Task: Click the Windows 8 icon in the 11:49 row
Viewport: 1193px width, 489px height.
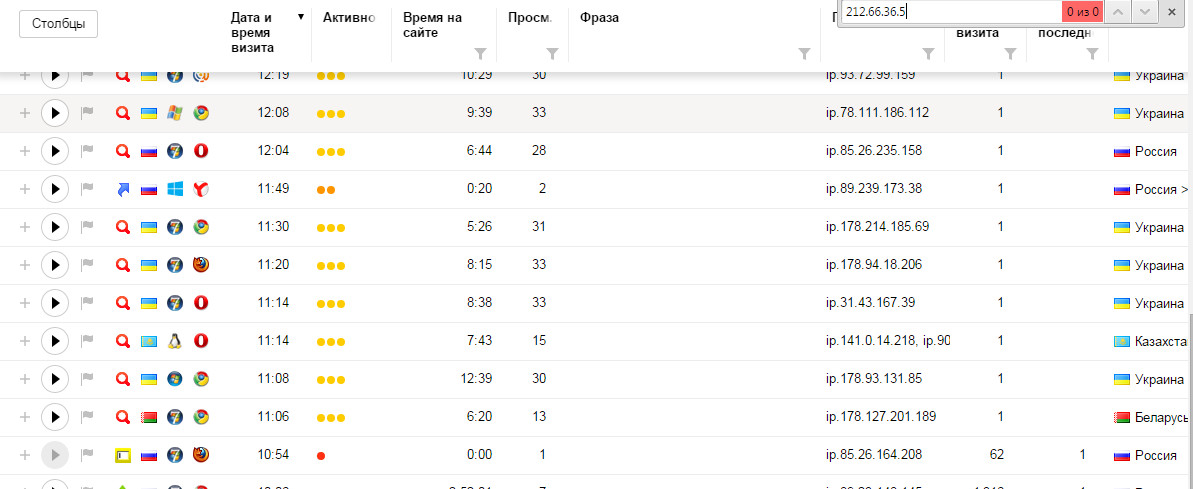Action: point(175,189)
